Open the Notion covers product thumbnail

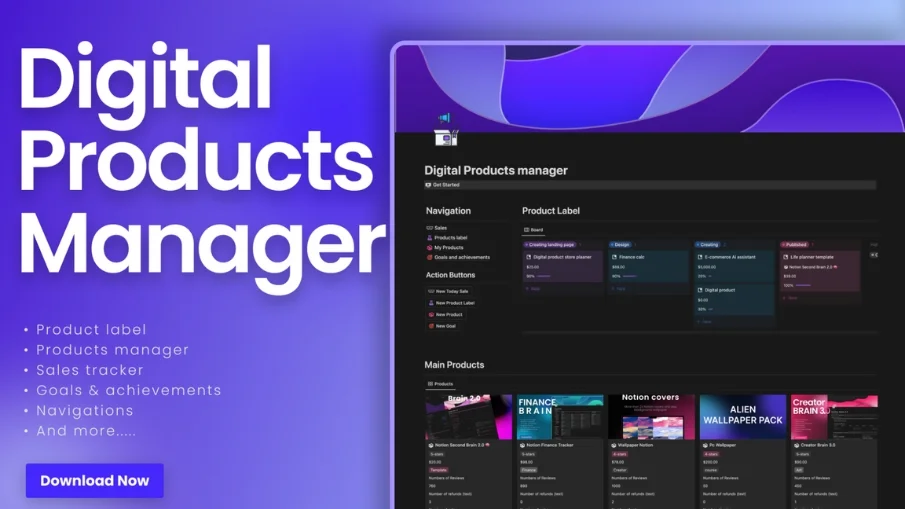click(x=652, y=417)
